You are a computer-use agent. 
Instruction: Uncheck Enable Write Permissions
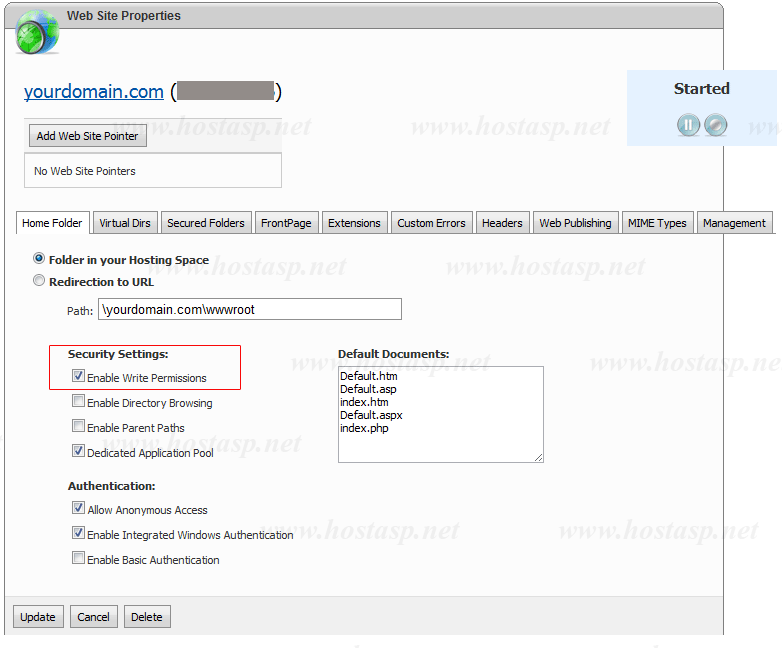pyautogui.click(x=78, y=377)
